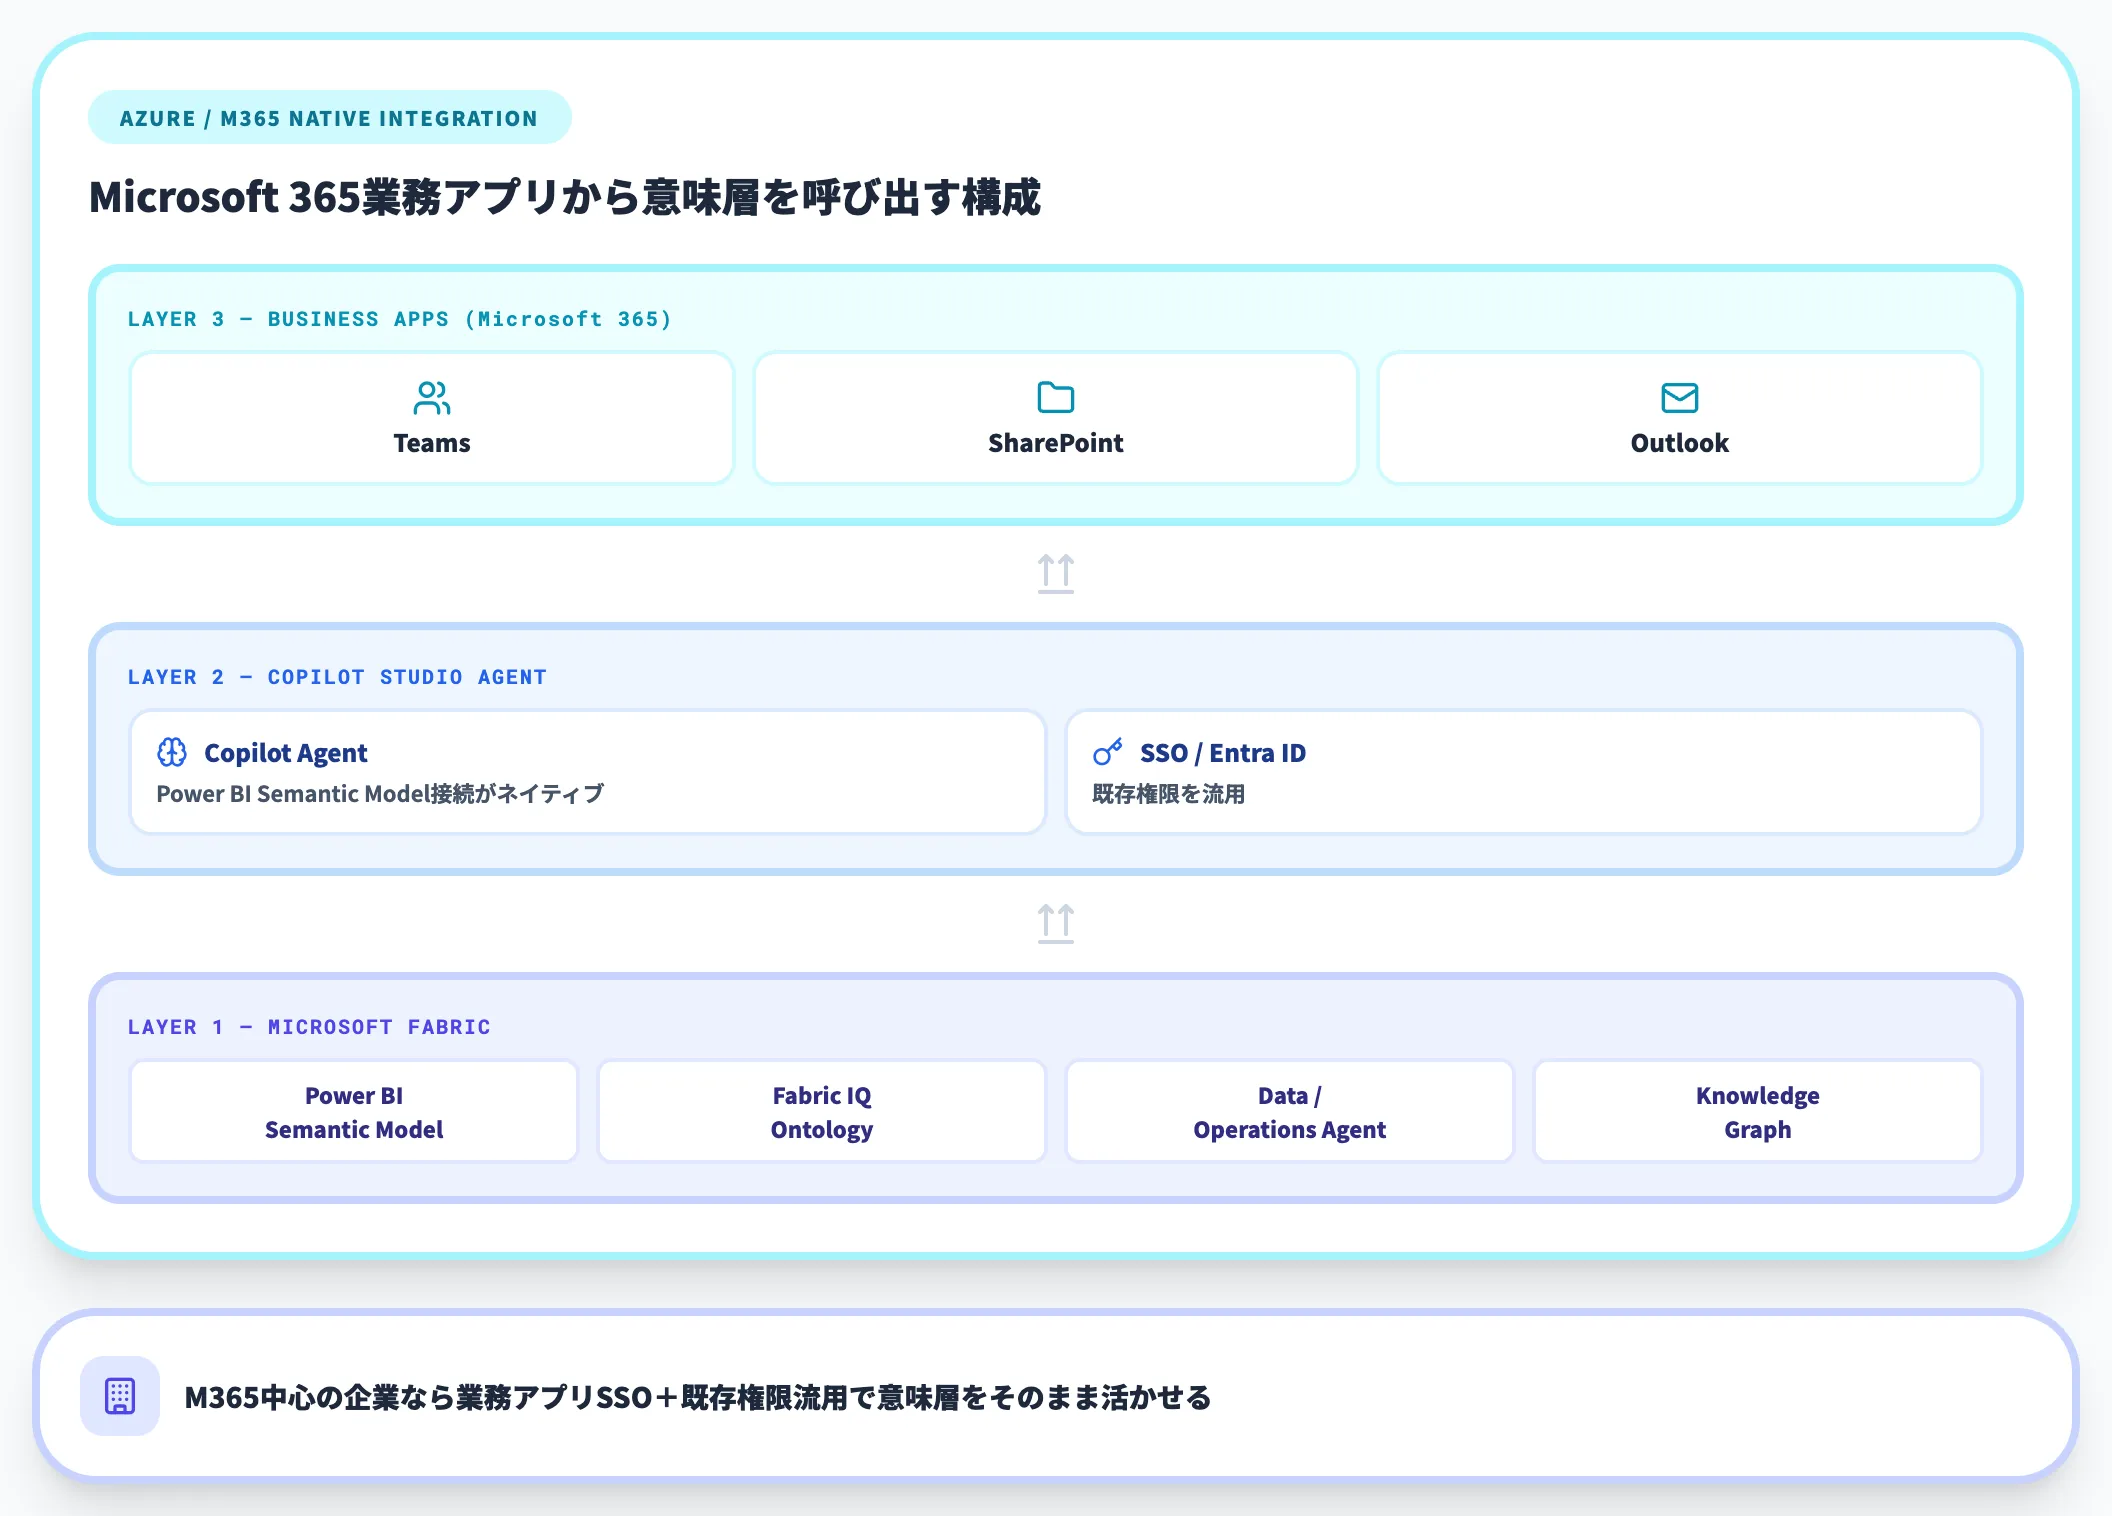
Task: Click the building icon in bottom banner
Action: [x=120, y=1396]
